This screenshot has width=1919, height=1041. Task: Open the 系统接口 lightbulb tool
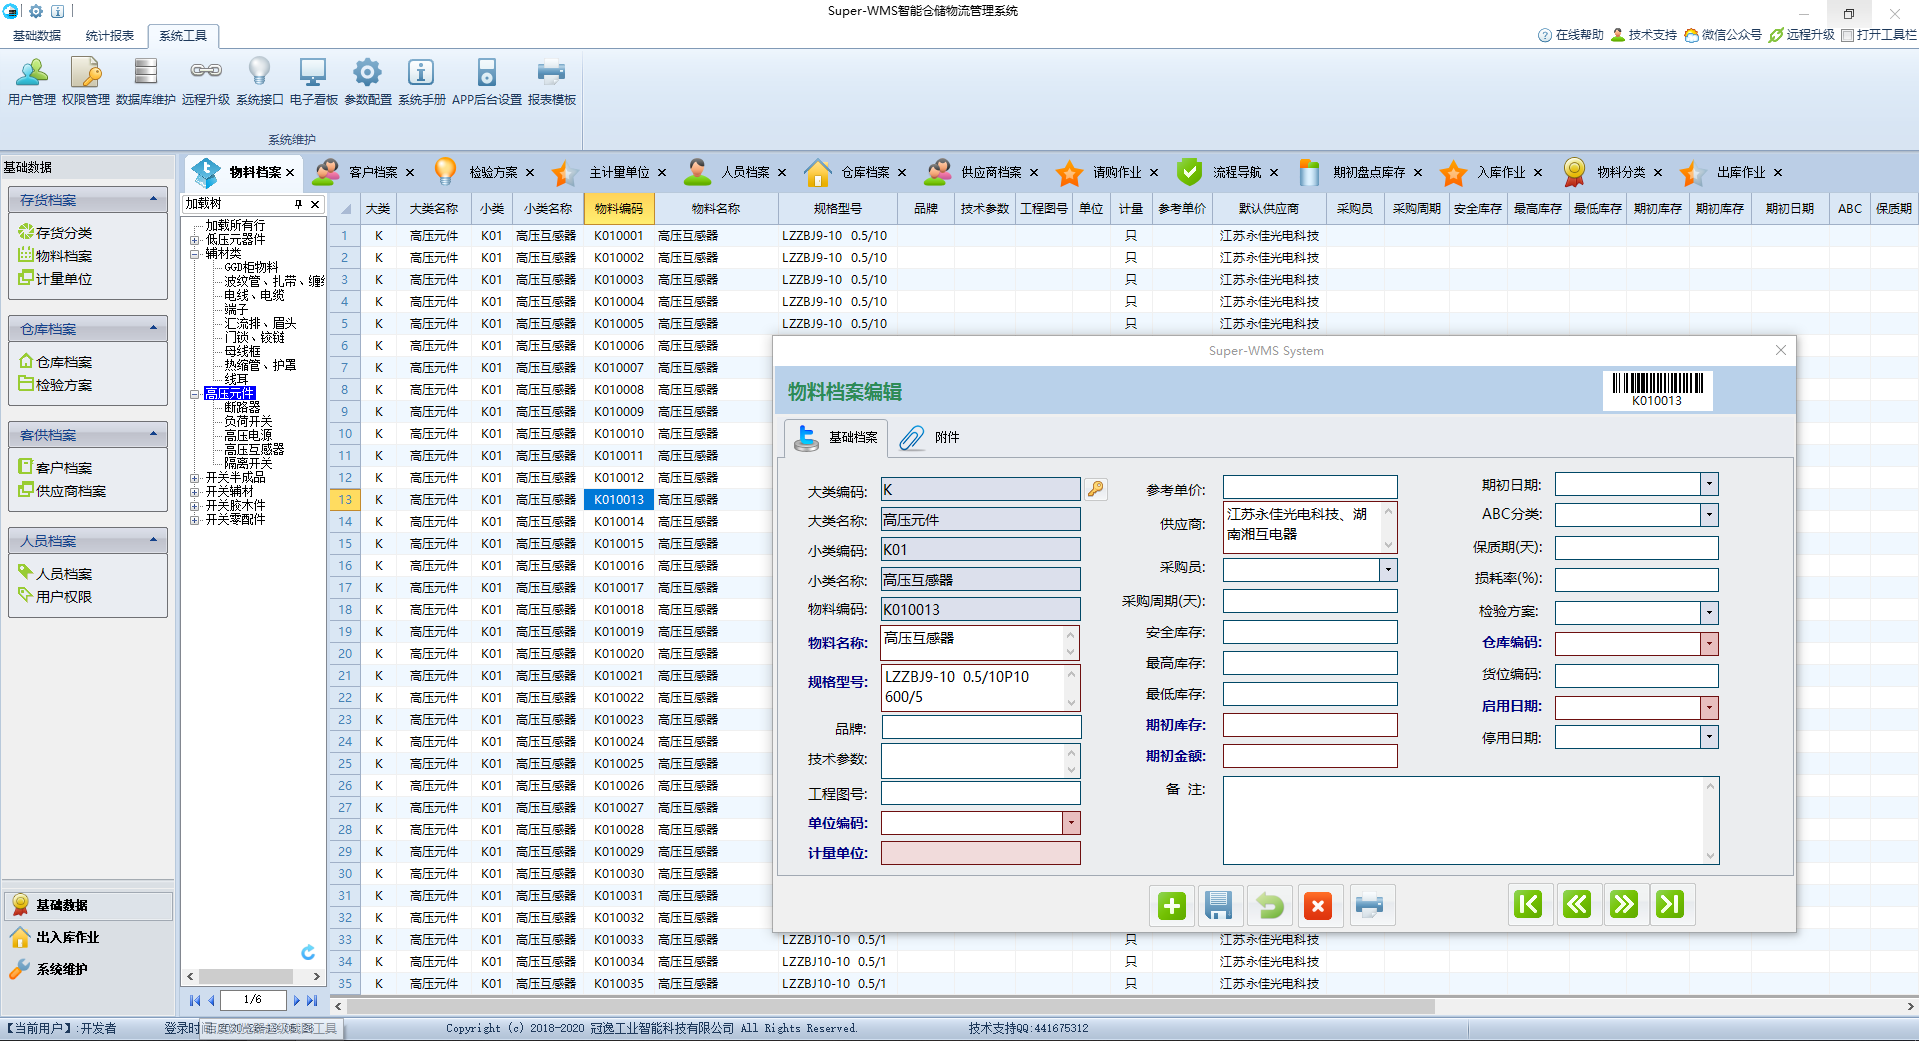(260, 81)
